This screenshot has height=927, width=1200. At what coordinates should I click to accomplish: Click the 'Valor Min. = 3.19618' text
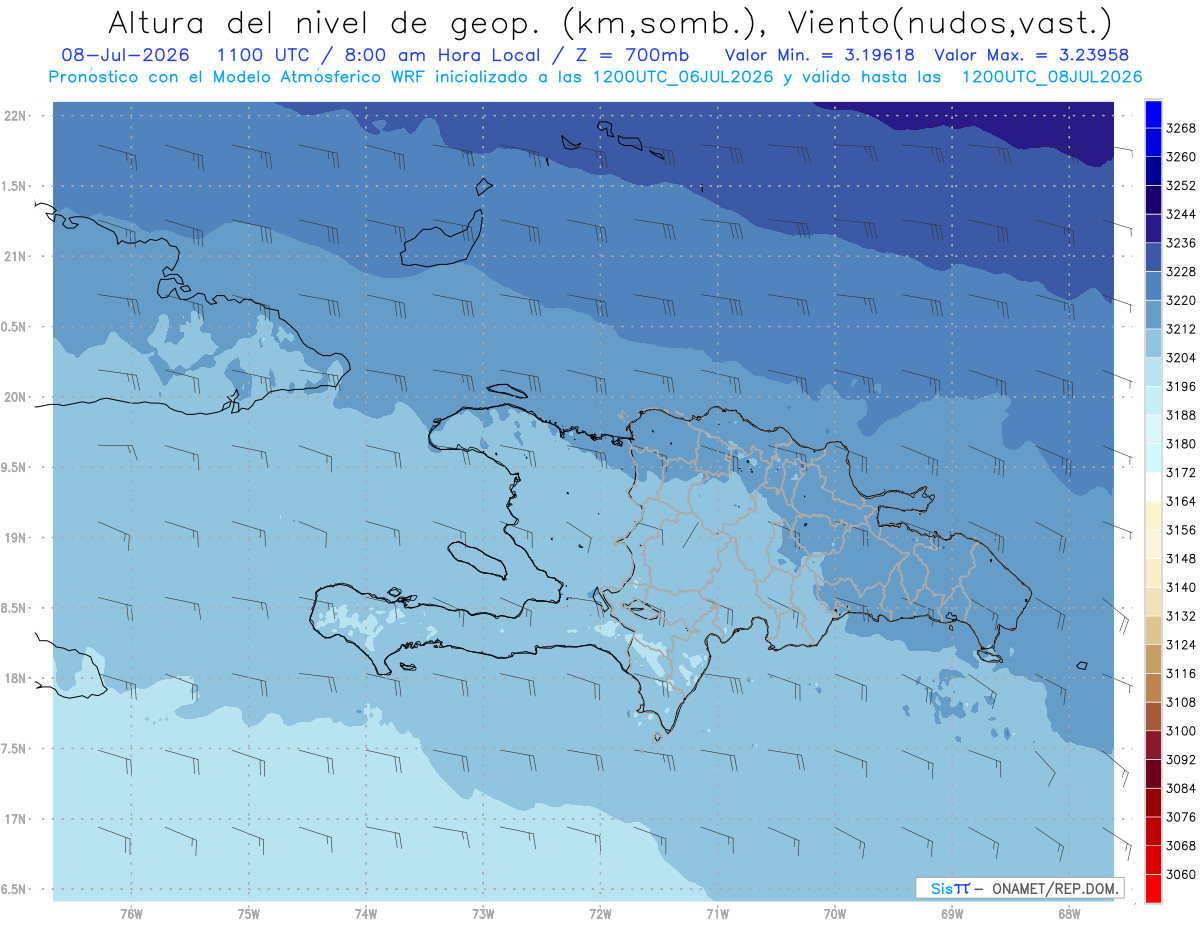coord(821,55)
